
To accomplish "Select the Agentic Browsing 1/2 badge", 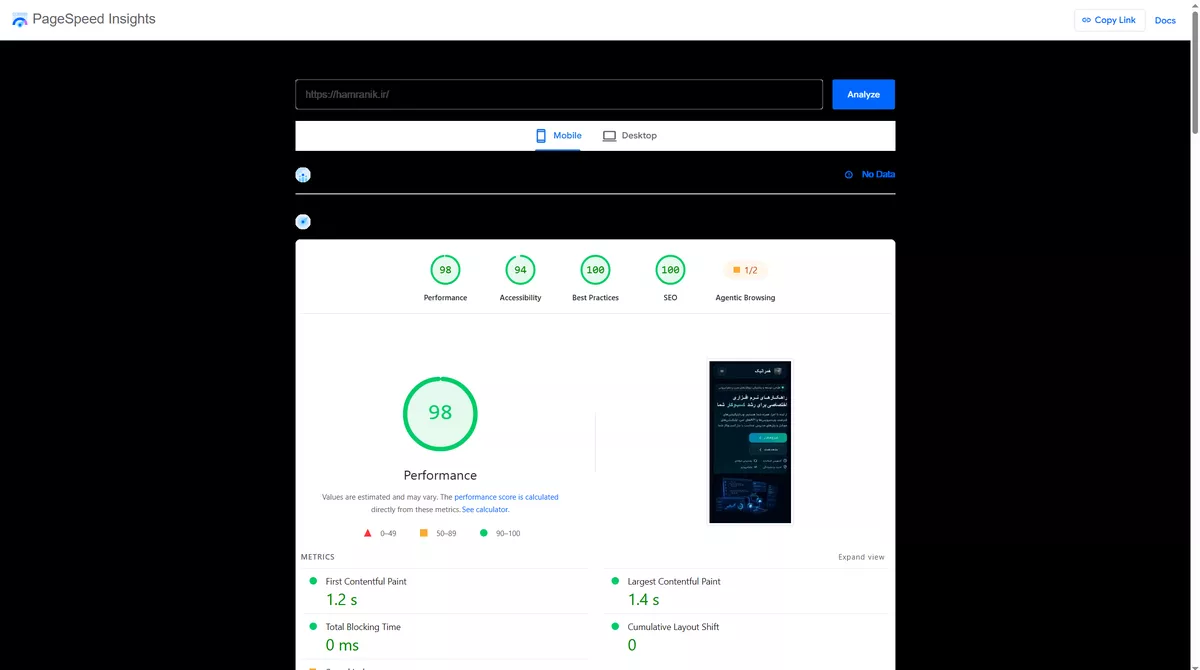I will (x=745, y=270).
